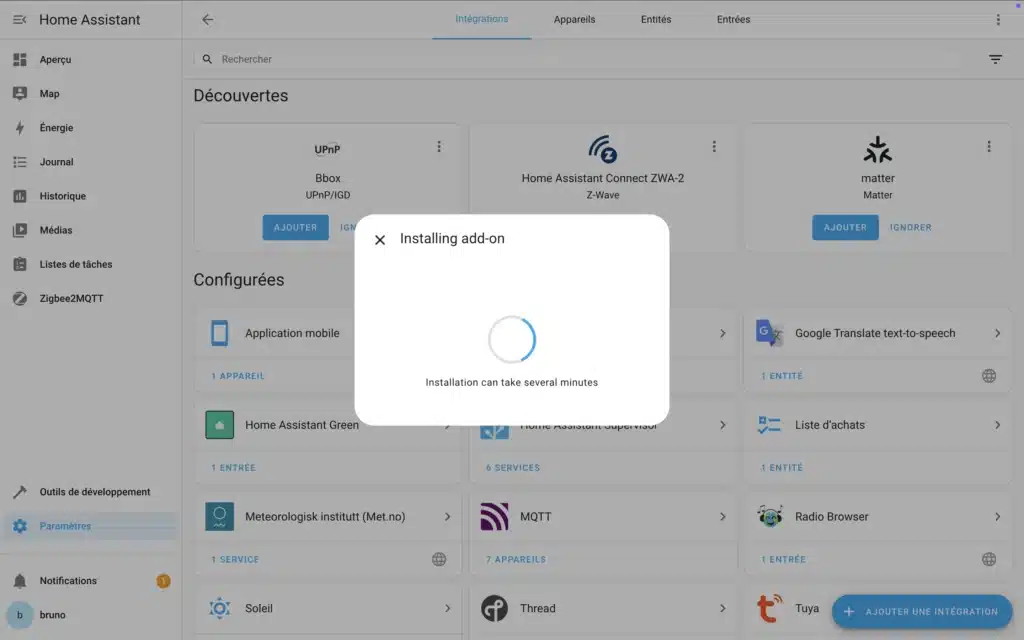Open the Journal list icon
This screenshot has width=1024, height=640.
point(20,161)
